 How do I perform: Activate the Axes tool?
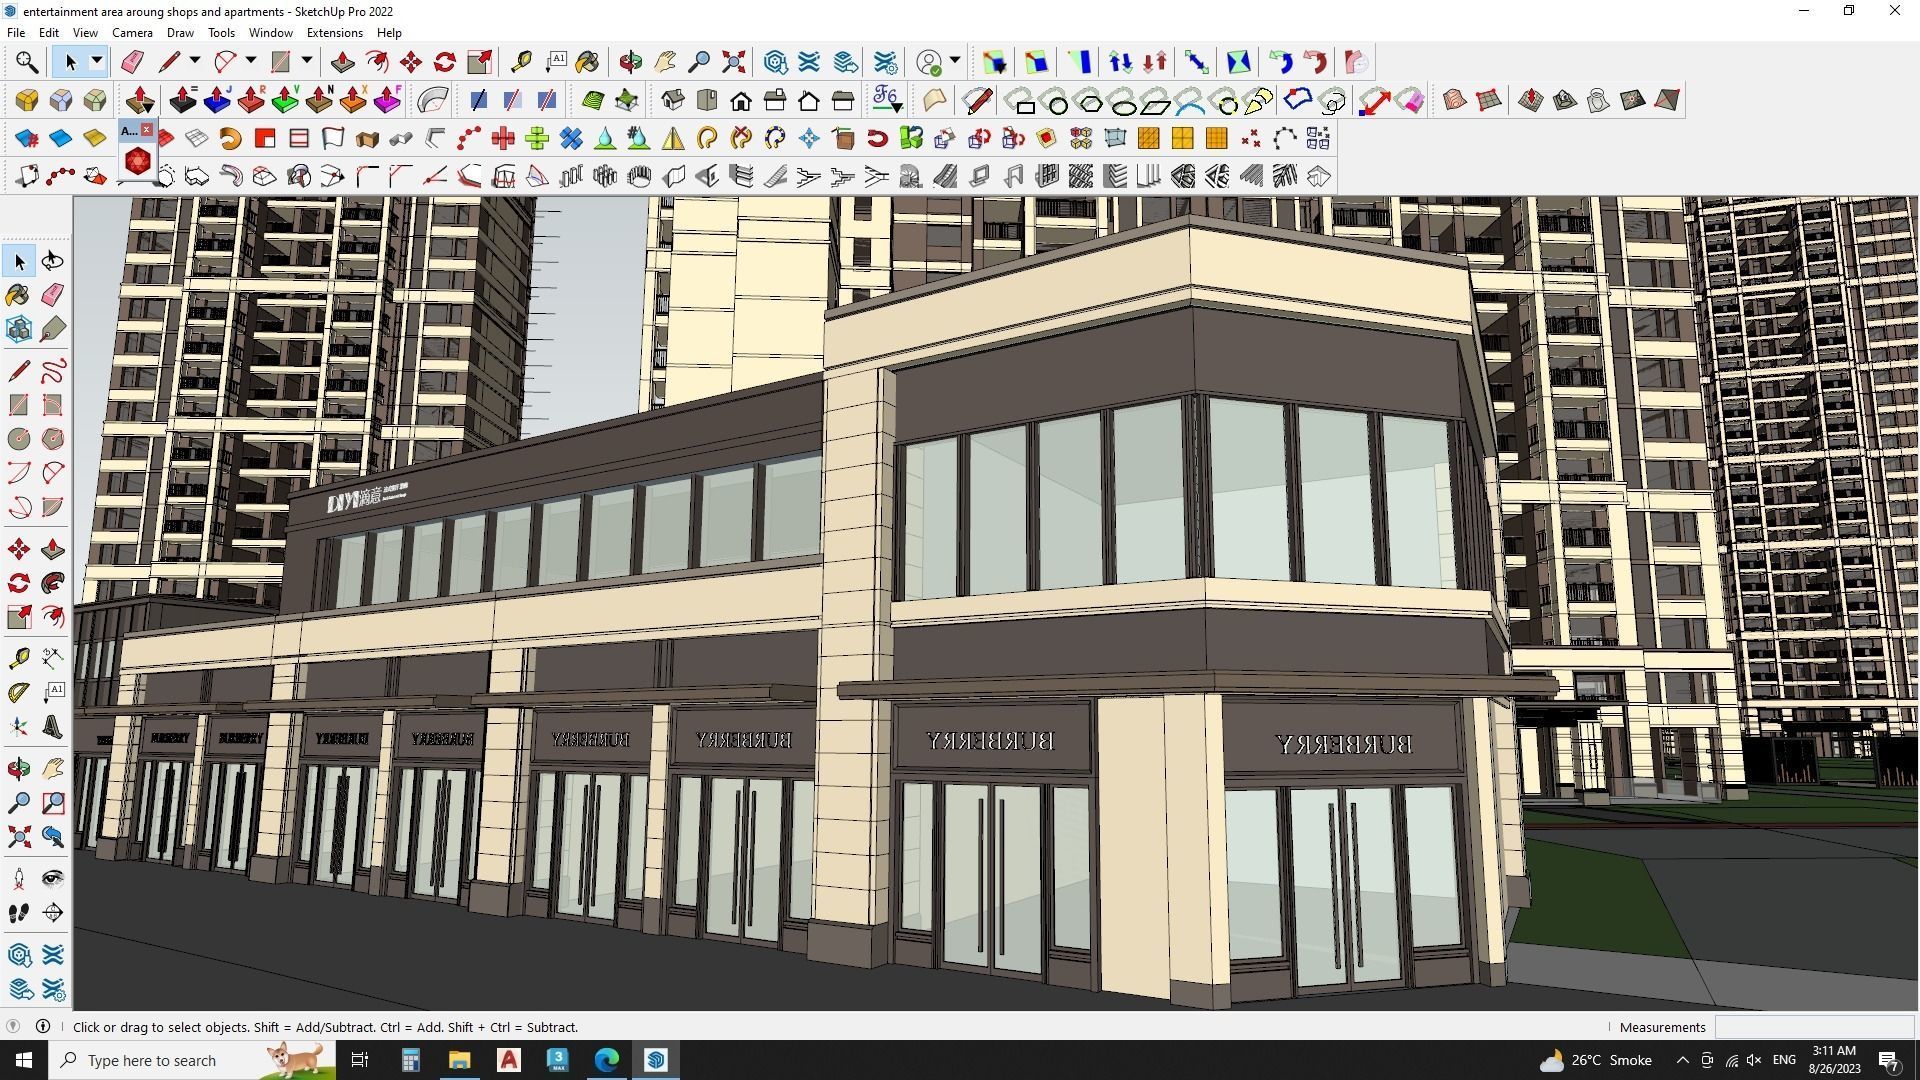tap(19, 727)
